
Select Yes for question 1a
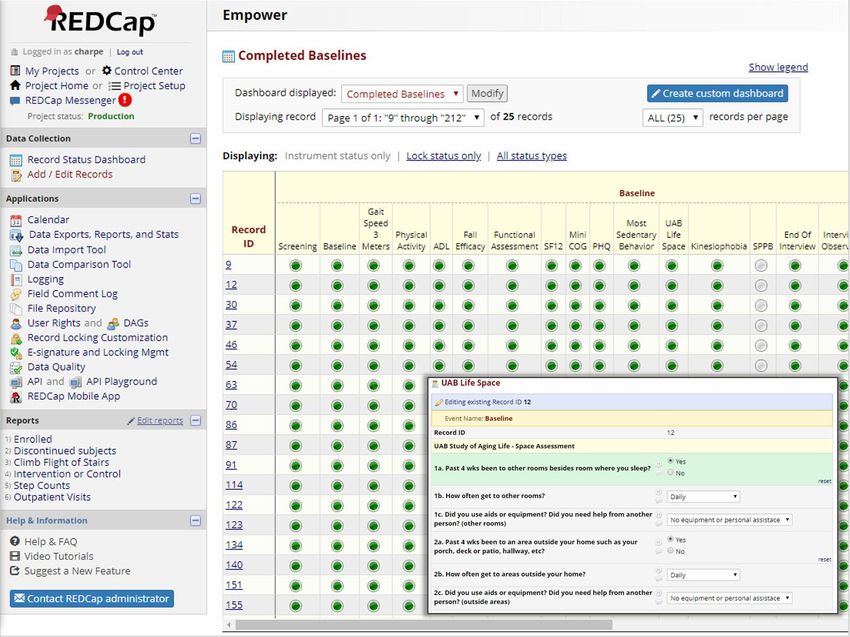[x=671, y=461]
